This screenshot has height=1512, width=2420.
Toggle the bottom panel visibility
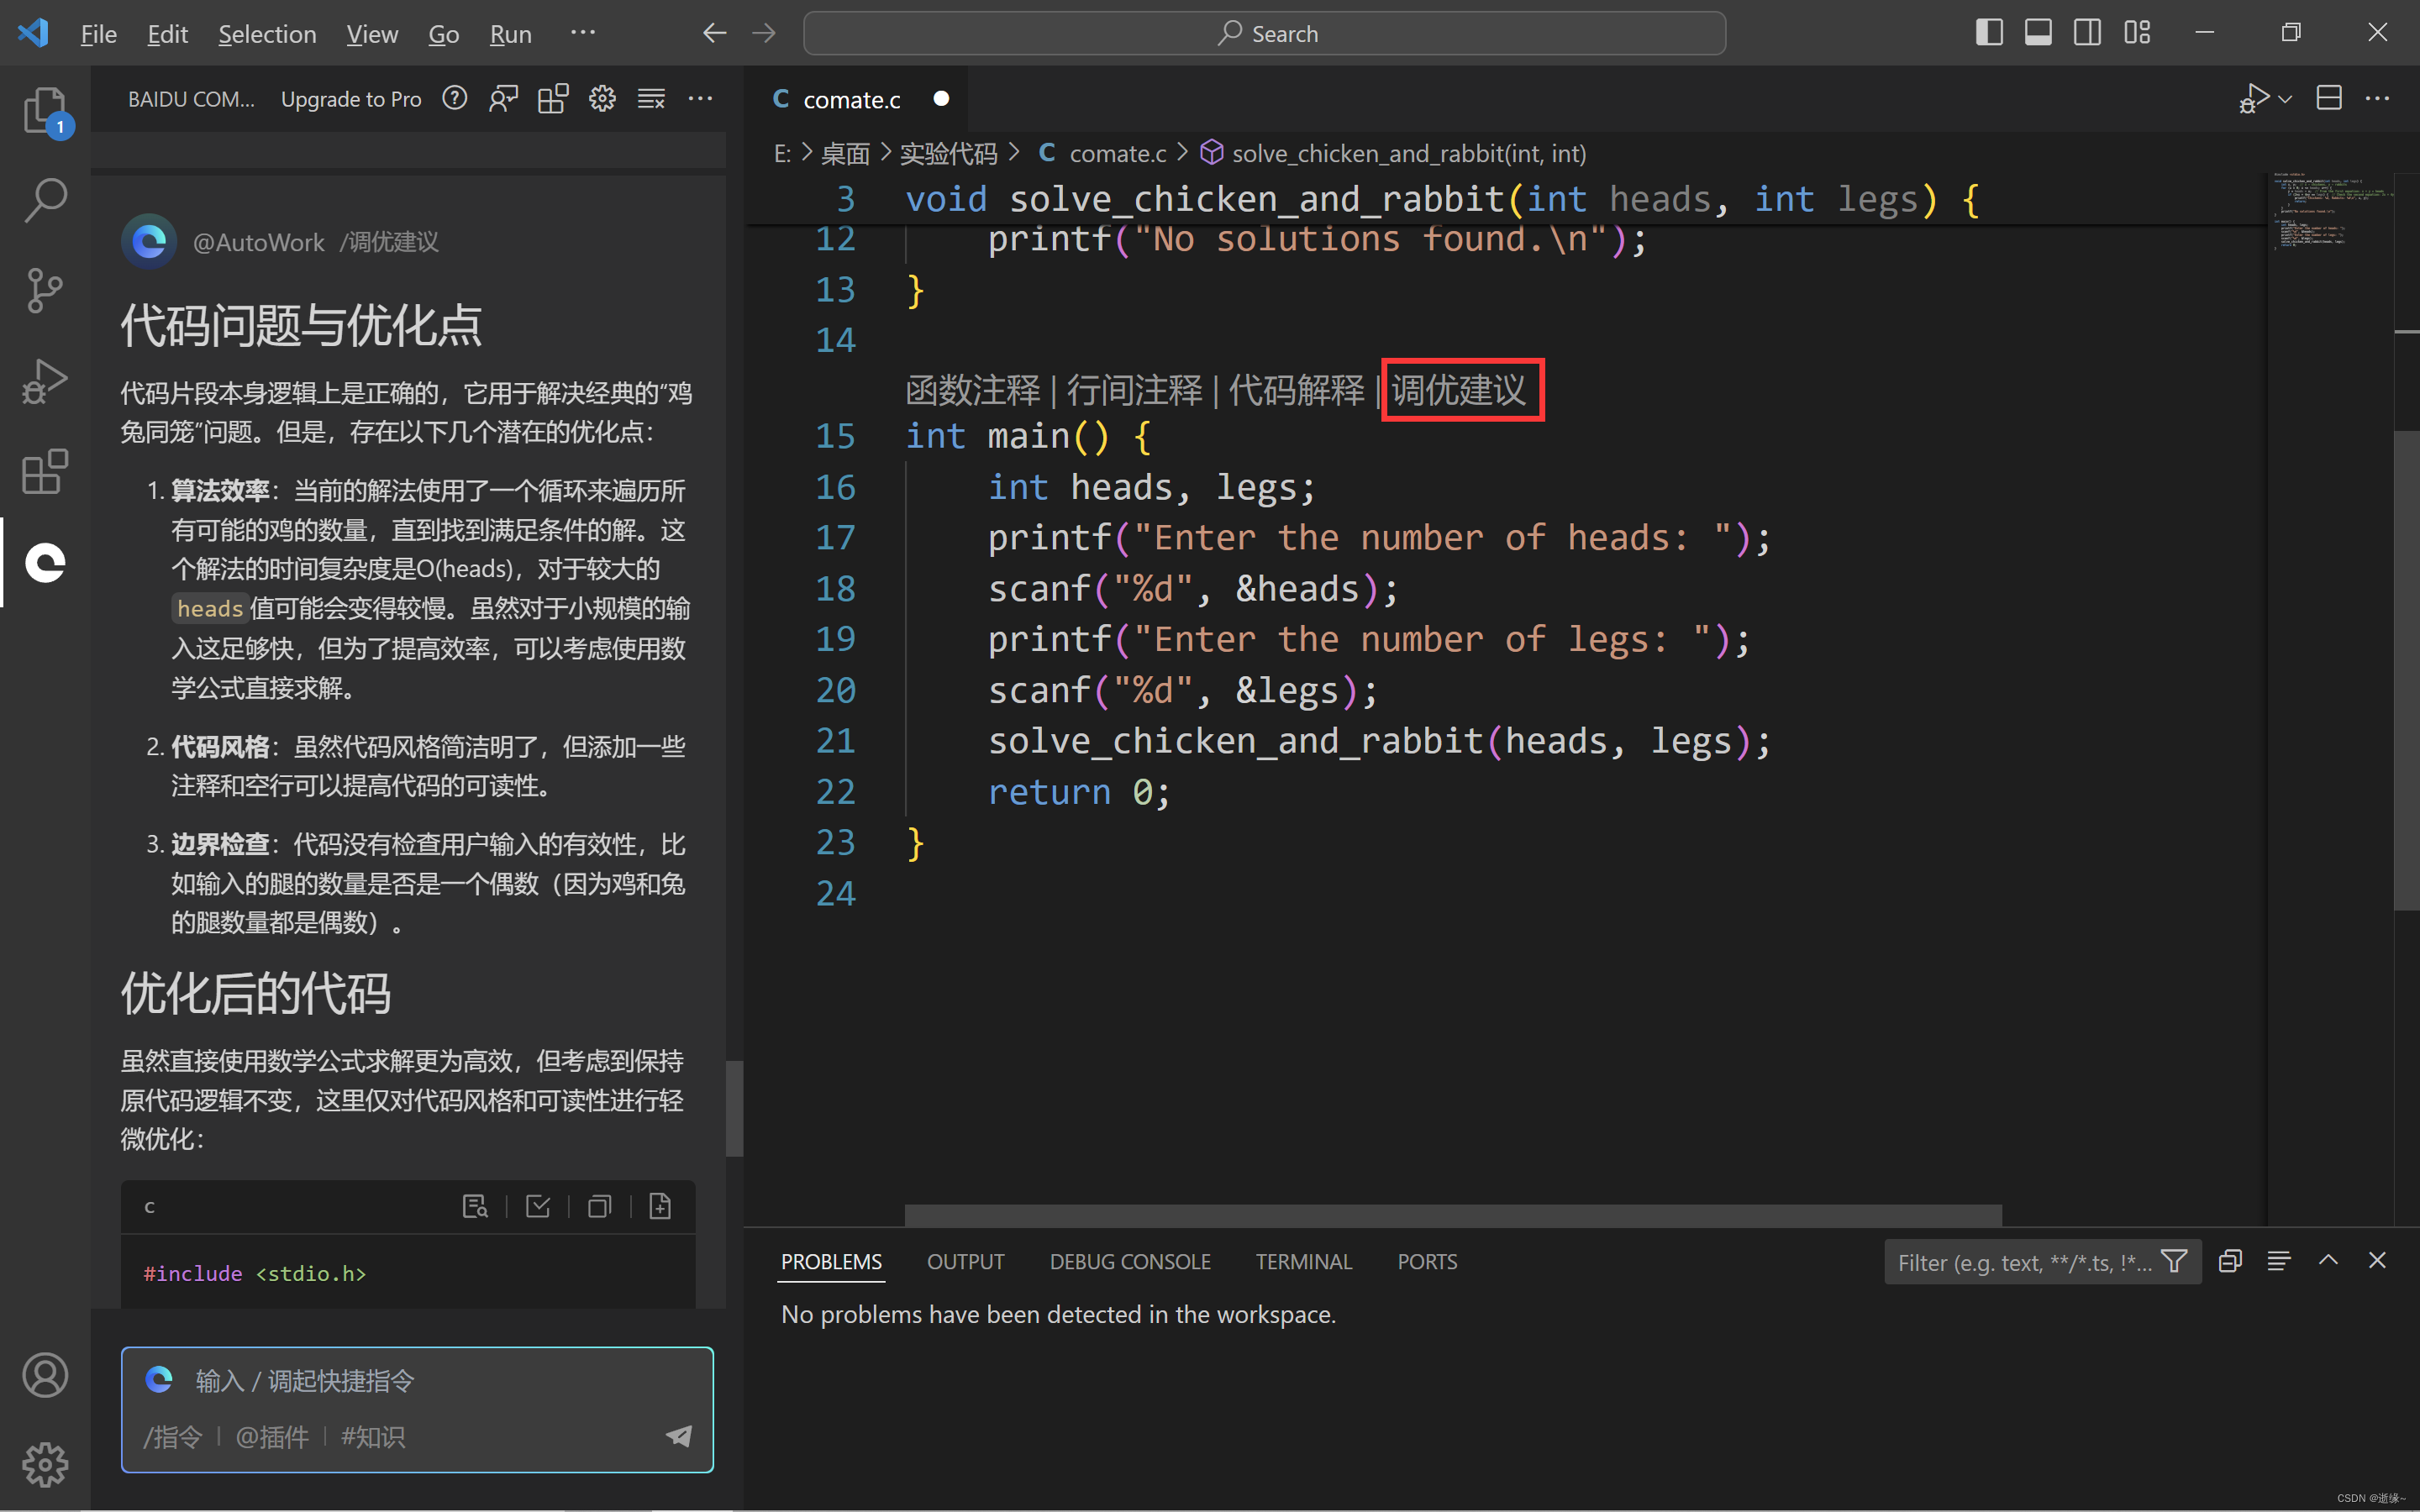(x=2038, y=33)
